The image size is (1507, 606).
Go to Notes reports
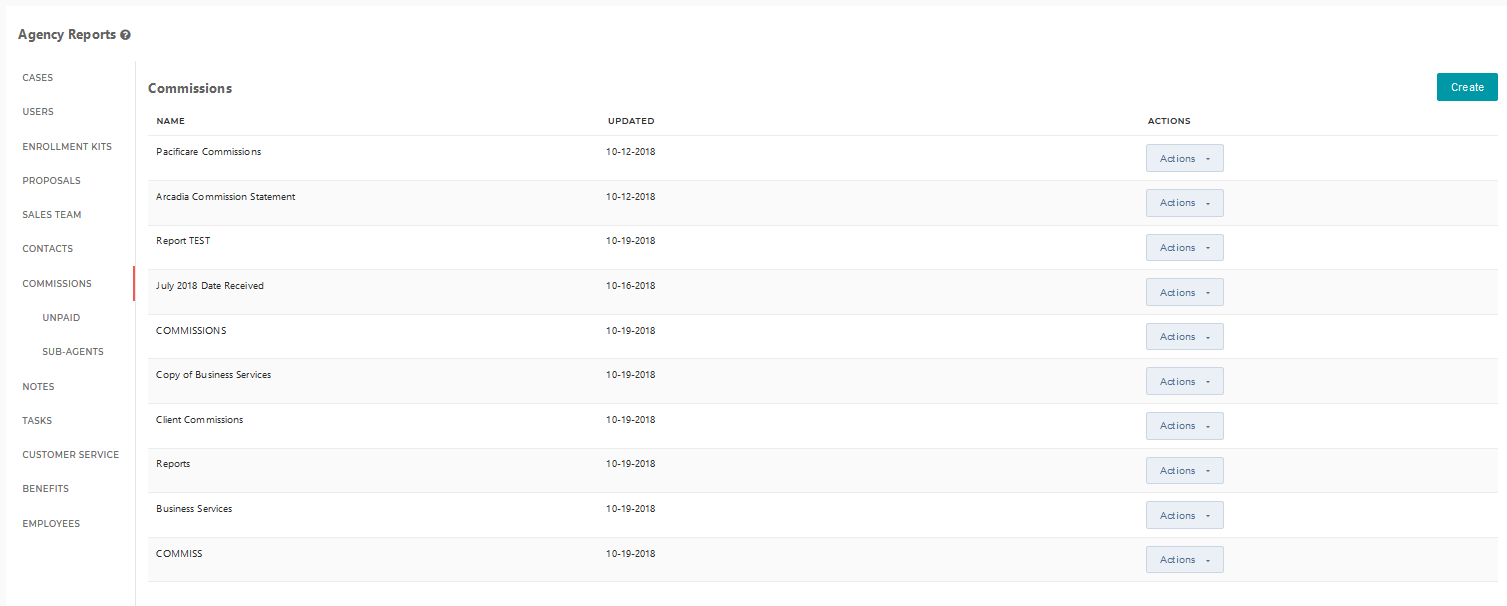[38, 387]
